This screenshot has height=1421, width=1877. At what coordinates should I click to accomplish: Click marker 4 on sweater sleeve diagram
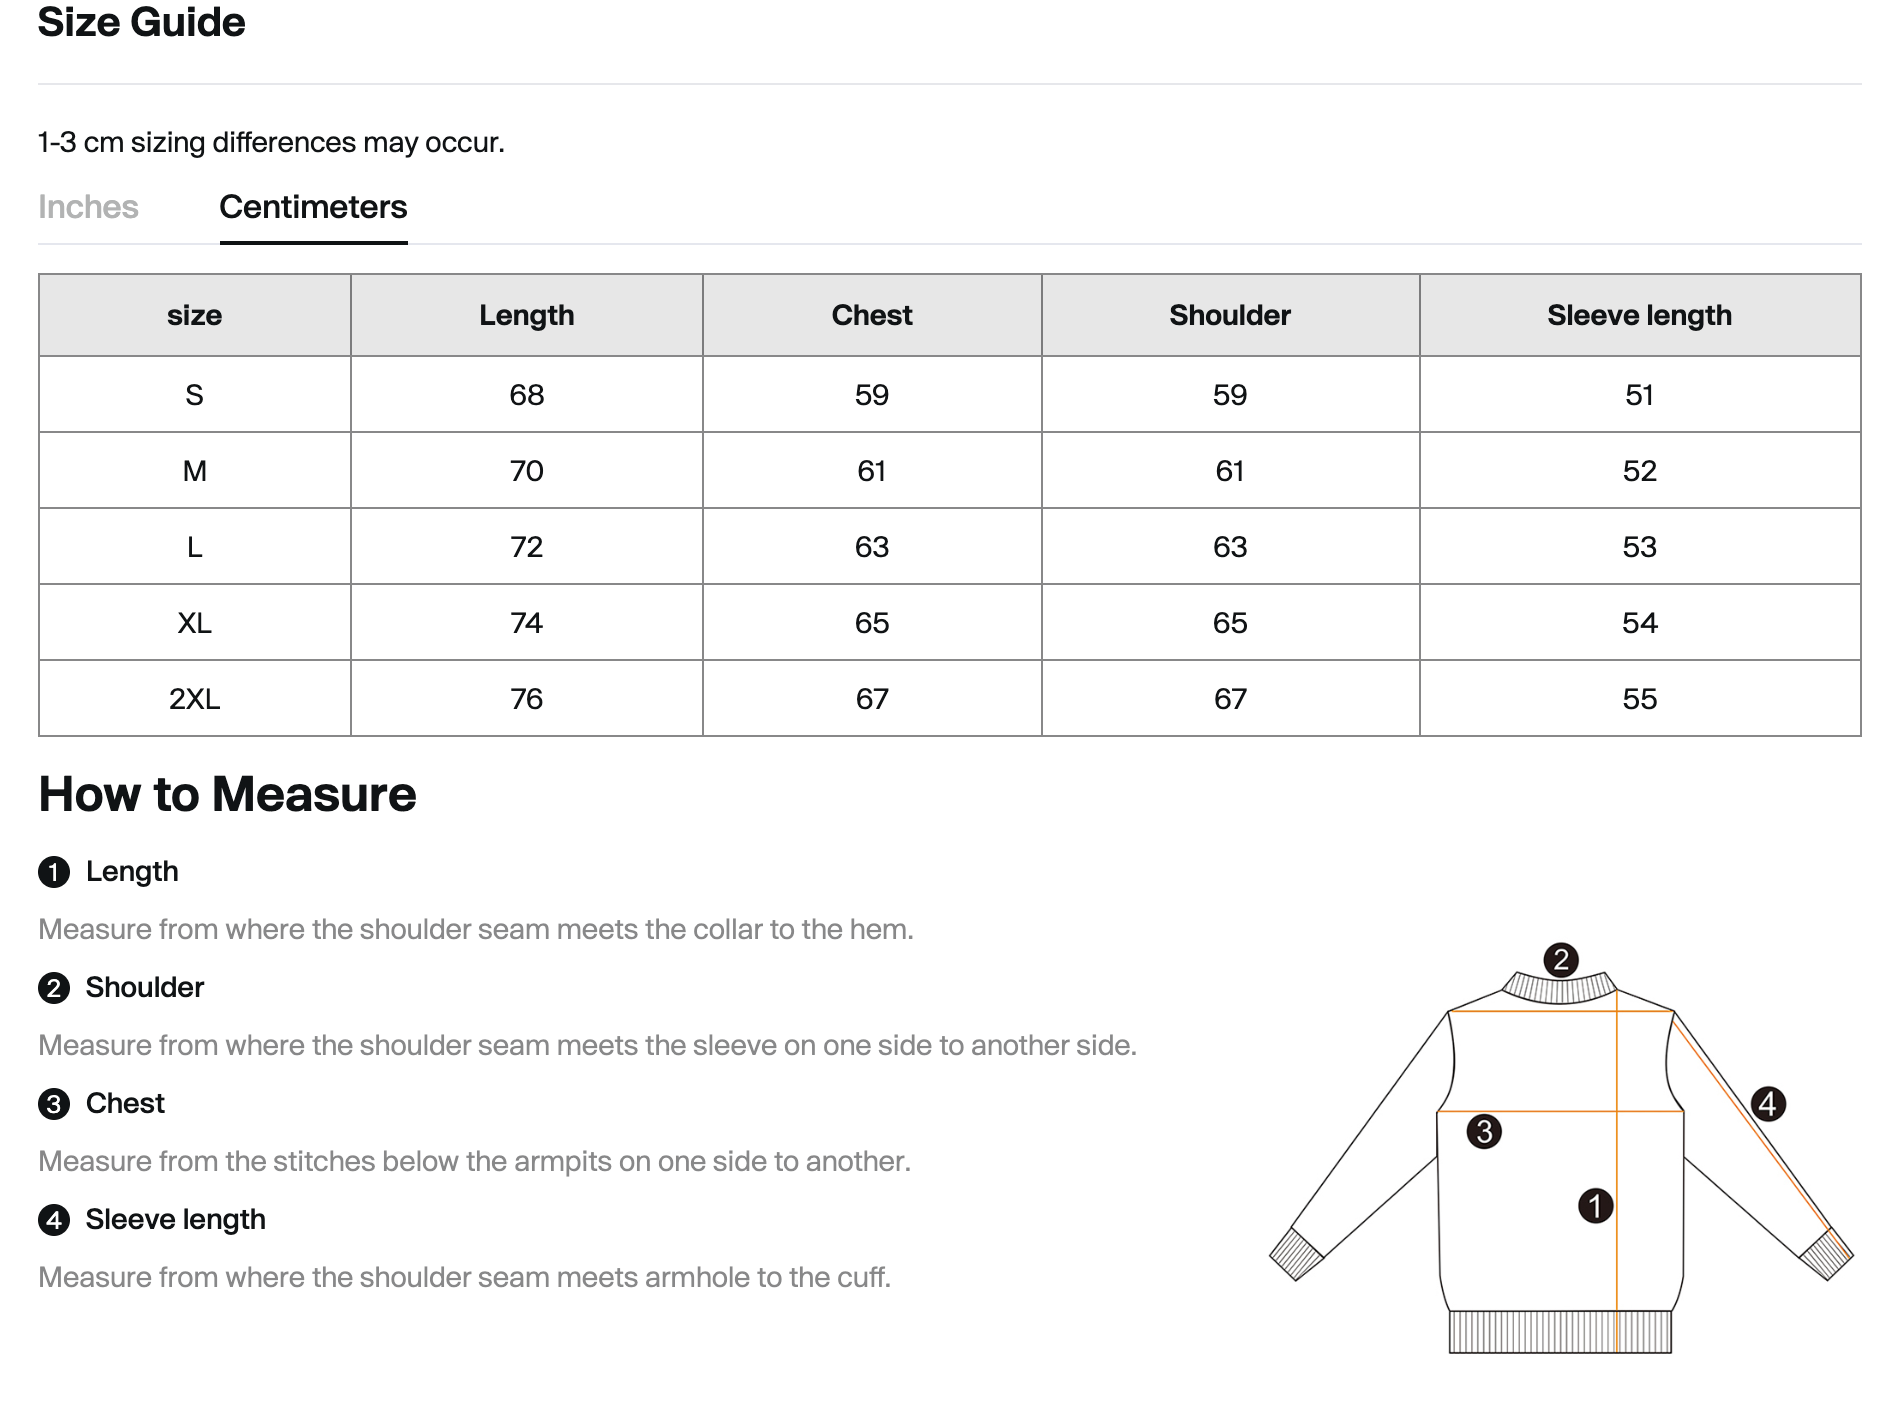[1768, 1104]
